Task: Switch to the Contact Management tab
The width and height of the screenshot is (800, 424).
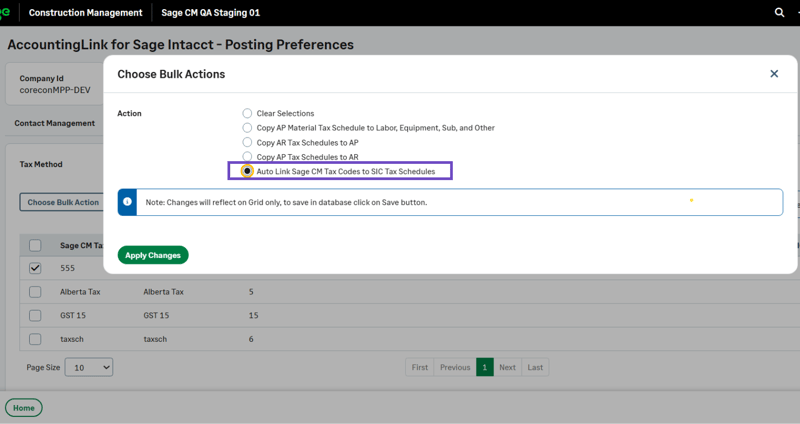Action: click(x=55, y=123)
